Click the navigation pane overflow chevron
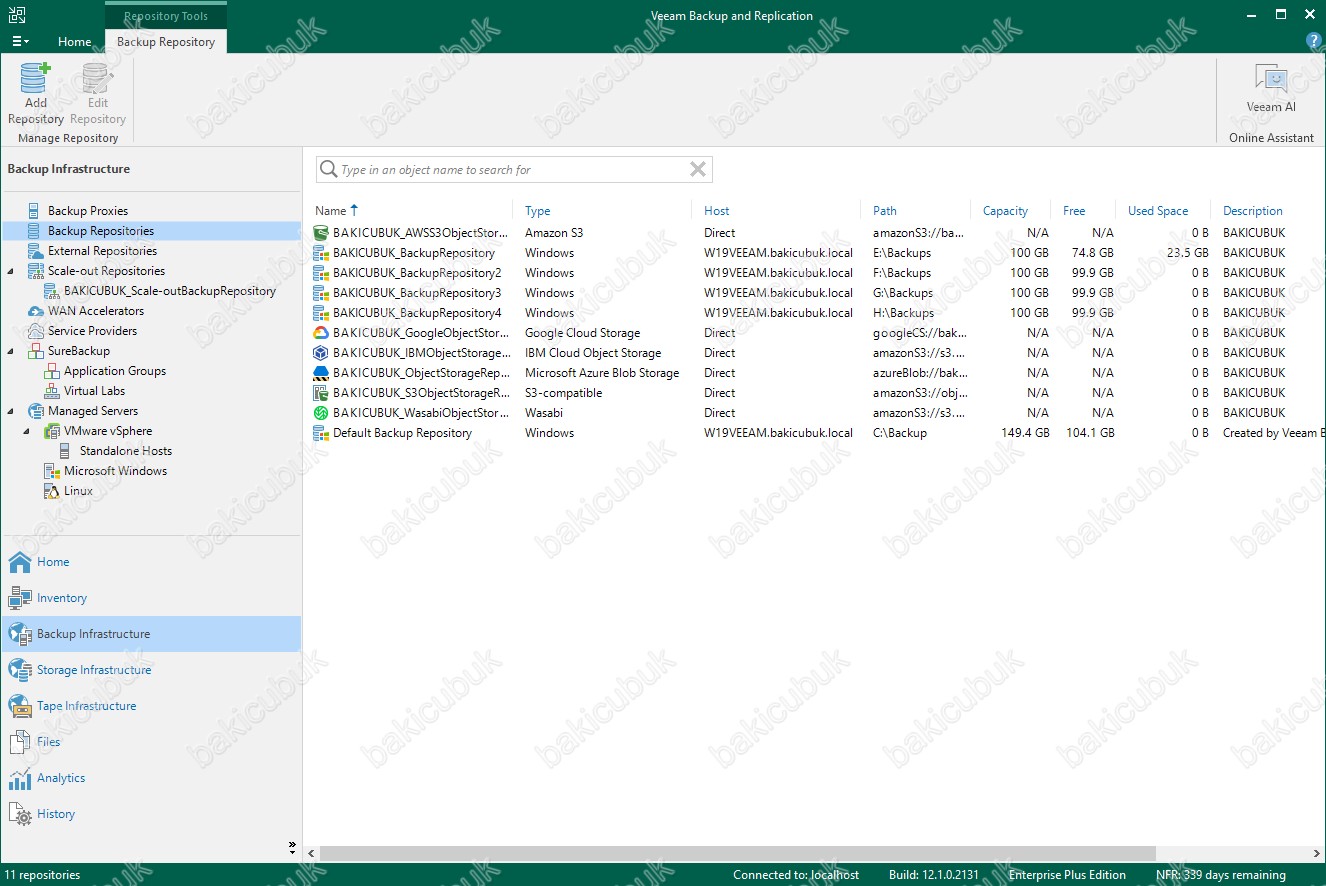 click(292, 846)
